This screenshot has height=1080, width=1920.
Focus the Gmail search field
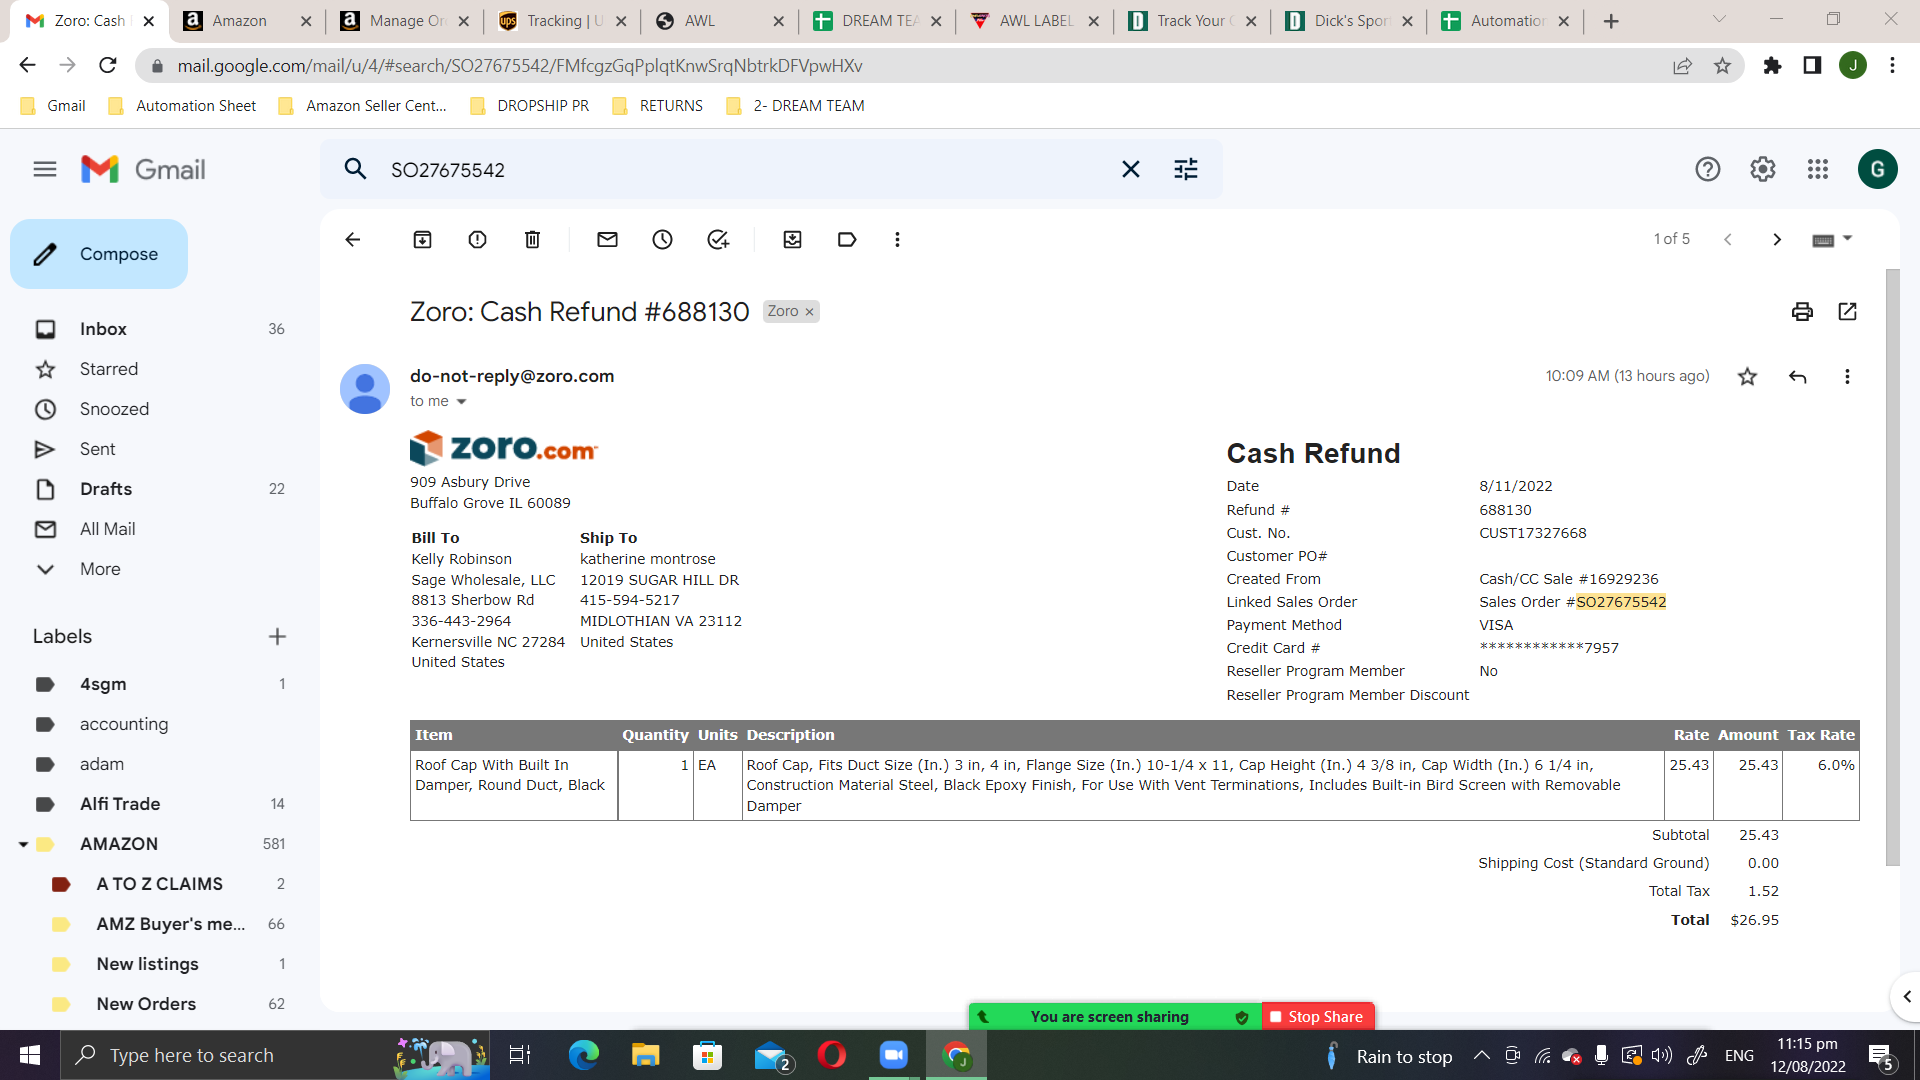click(x=750, y=169)
